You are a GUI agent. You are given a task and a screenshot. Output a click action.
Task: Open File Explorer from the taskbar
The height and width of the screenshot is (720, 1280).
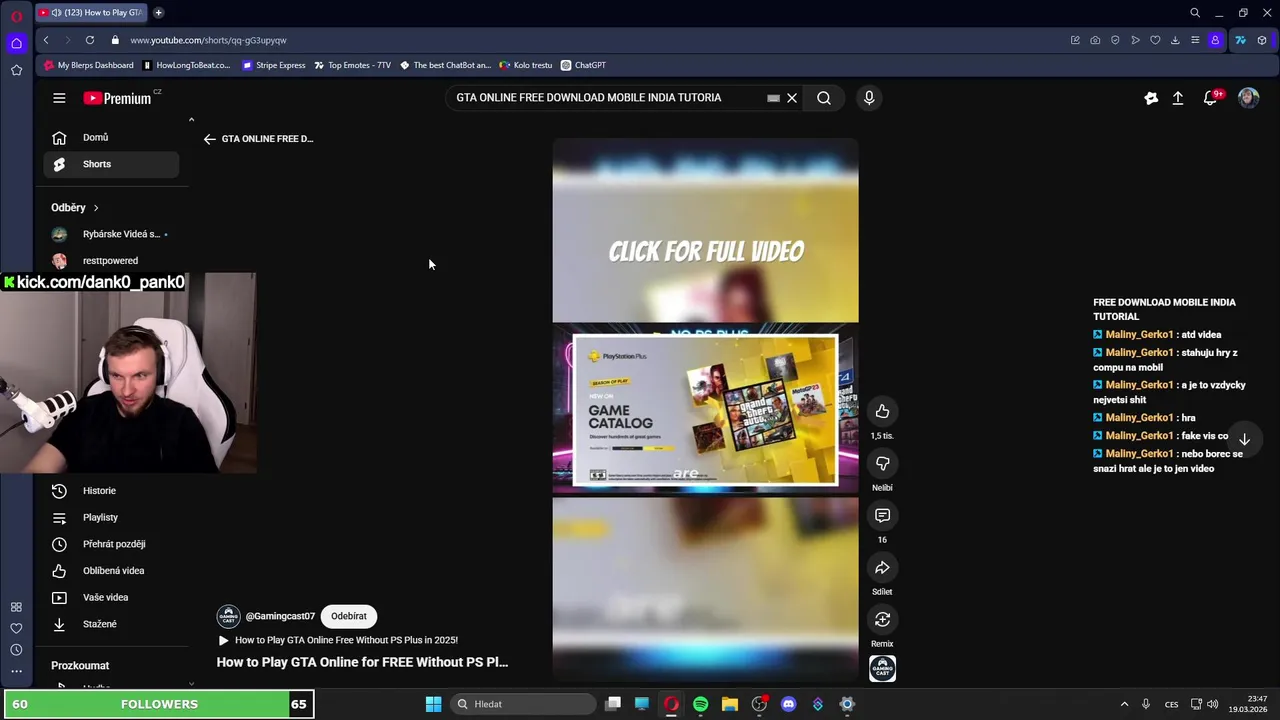coord(730,704)
